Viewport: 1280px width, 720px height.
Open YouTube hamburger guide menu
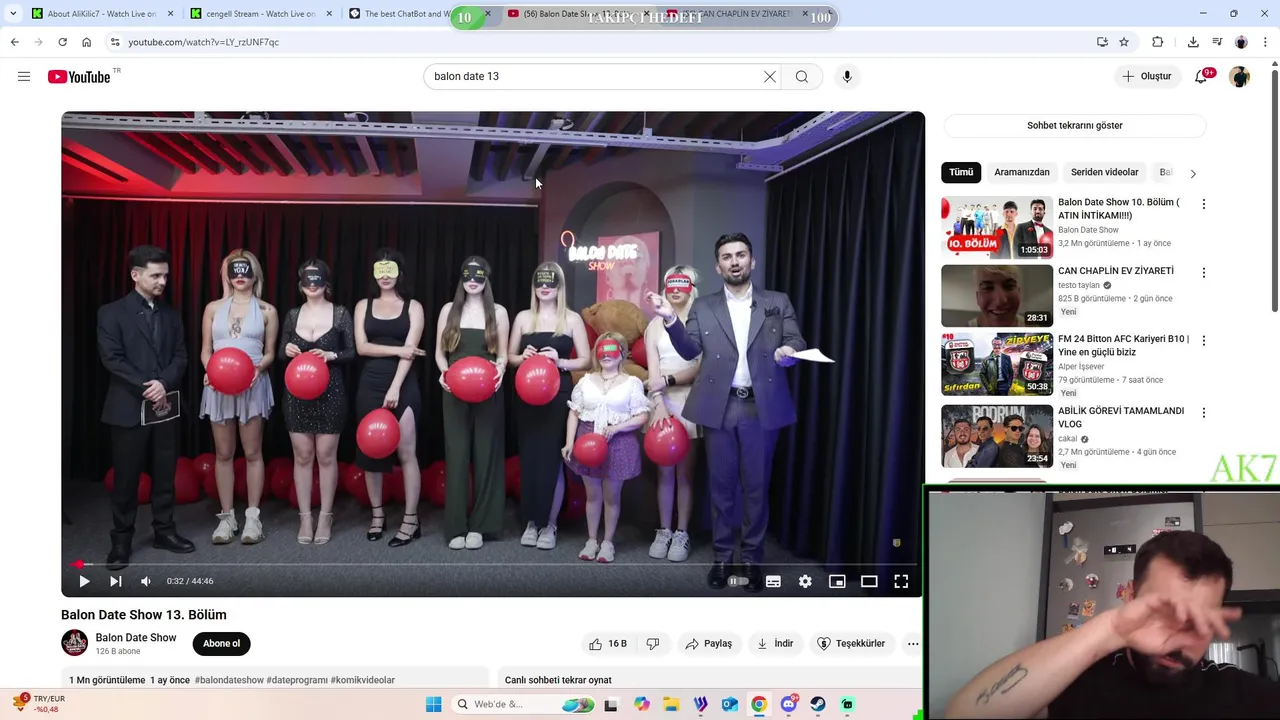click(24, 76)
